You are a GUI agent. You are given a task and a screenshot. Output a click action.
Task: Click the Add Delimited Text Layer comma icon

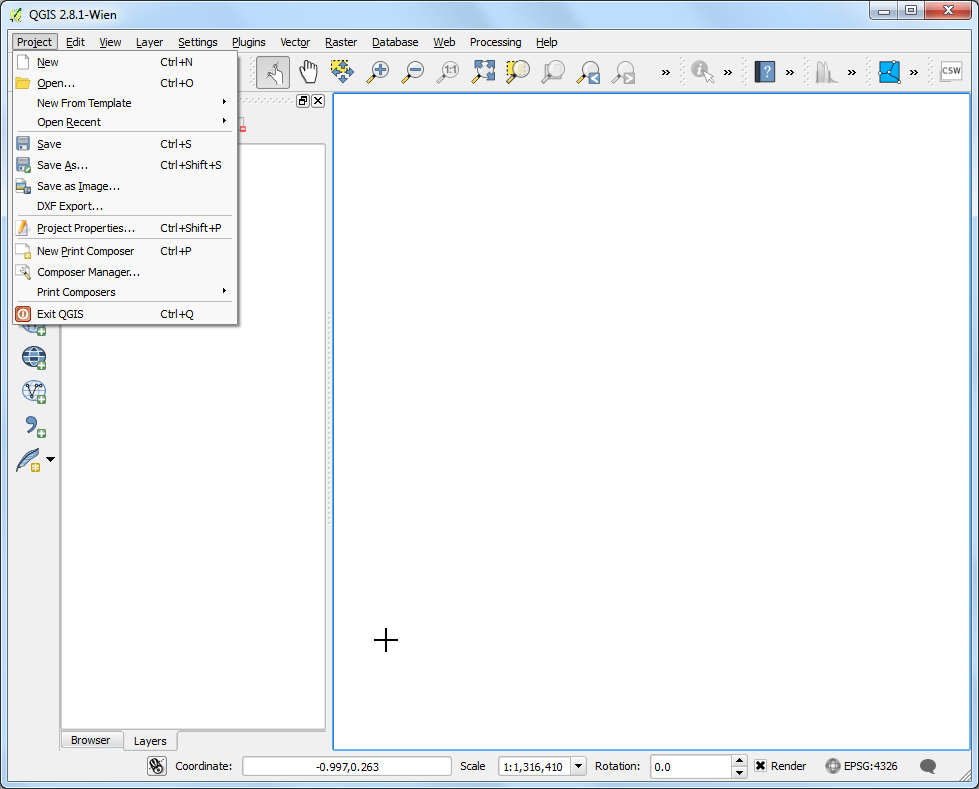pyautogui.click(x=35, y=427)
